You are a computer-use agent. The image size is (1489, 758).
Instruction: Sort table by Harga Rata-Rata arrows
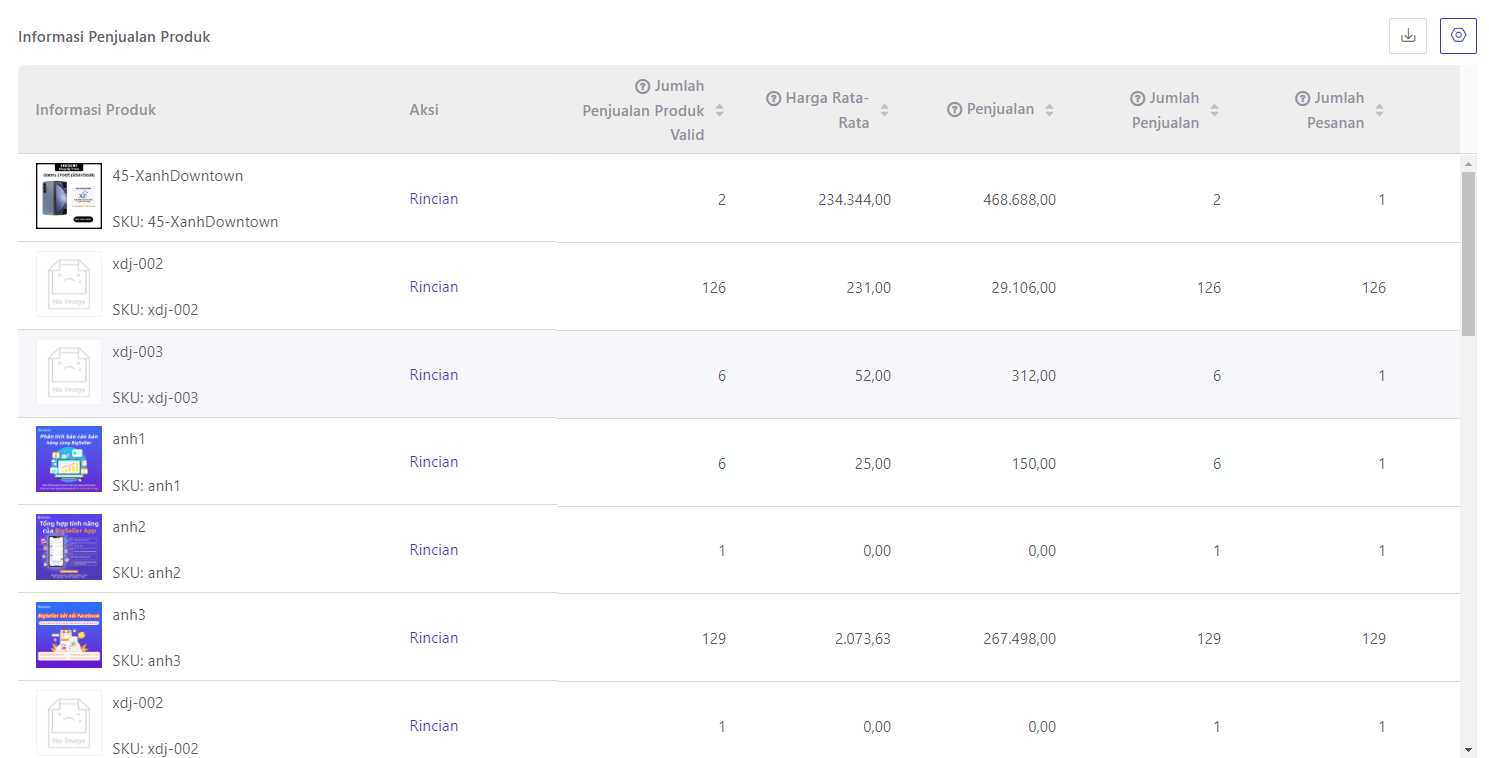point(884,110)
